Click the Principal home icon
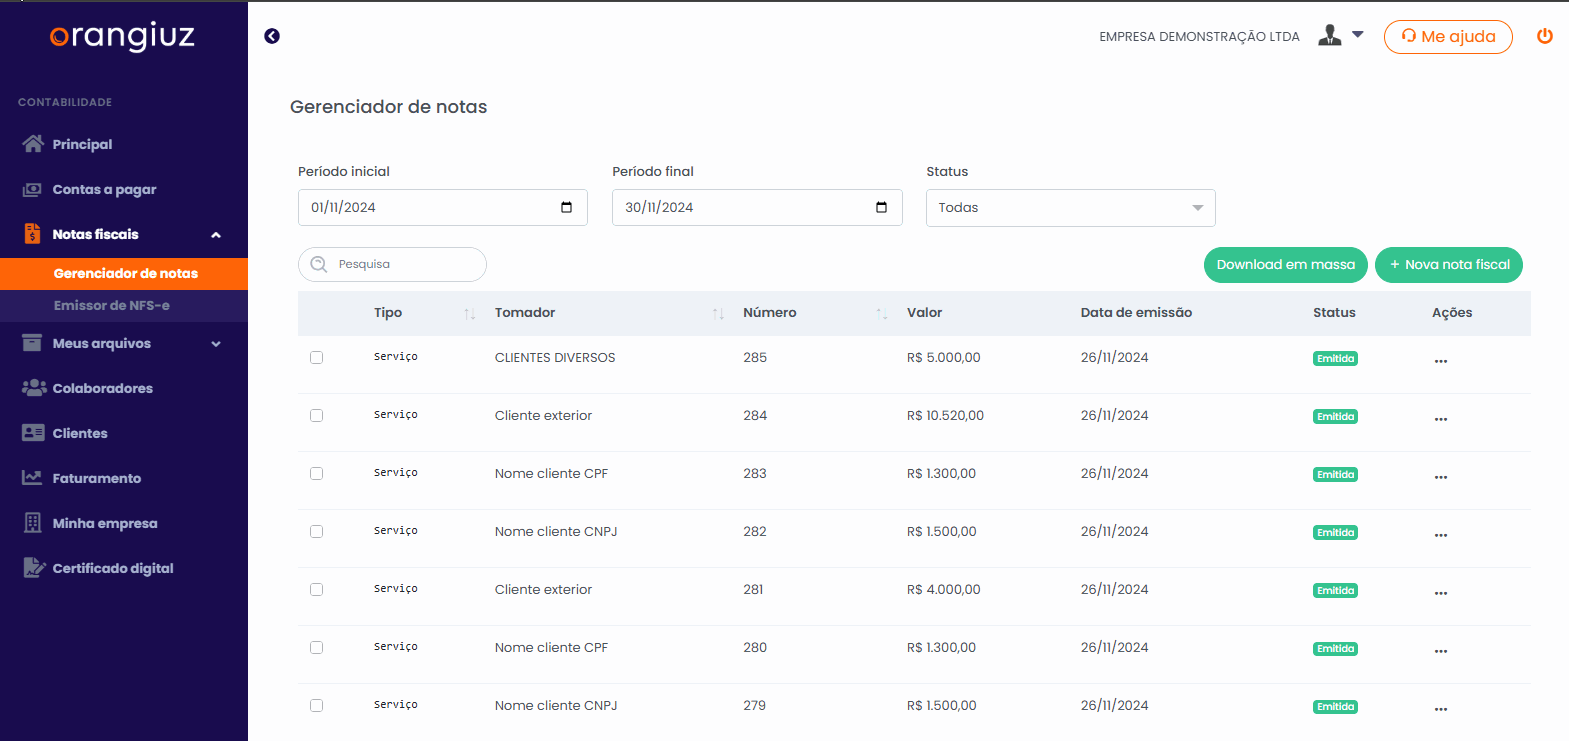This screenshot has height=741, width=1569. (x=33, y=144)
